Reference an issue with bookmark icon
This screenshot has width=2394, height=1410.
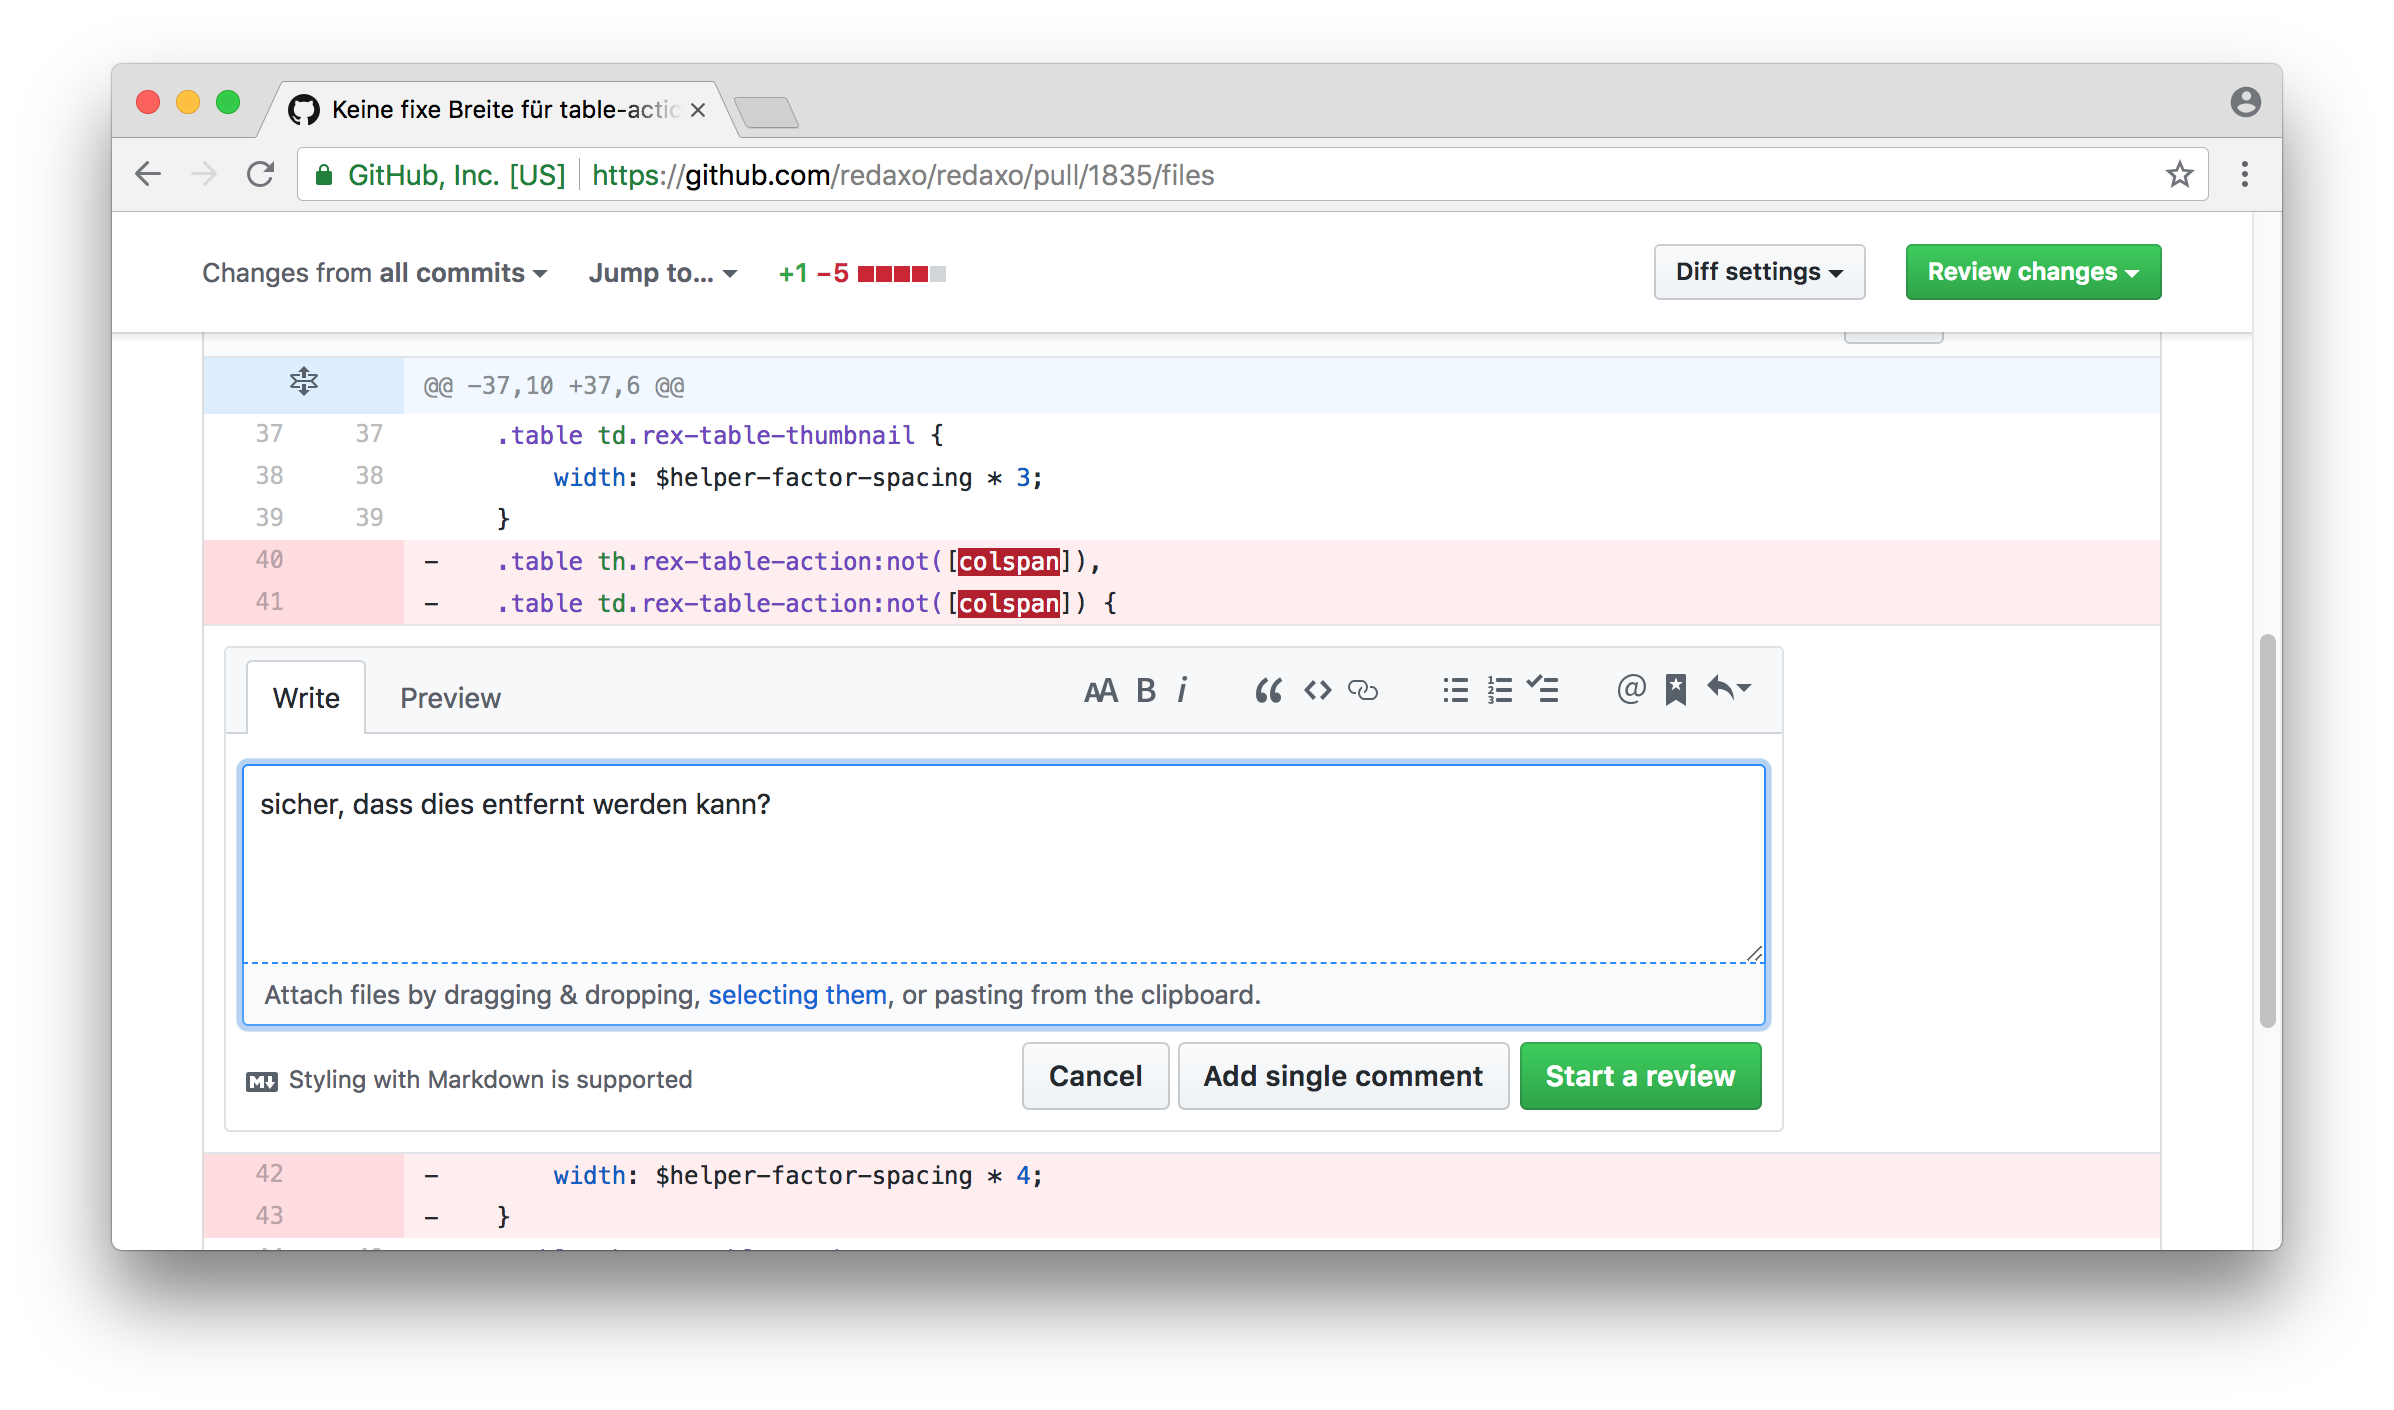pyautogui.click(x=1676, y=689)
